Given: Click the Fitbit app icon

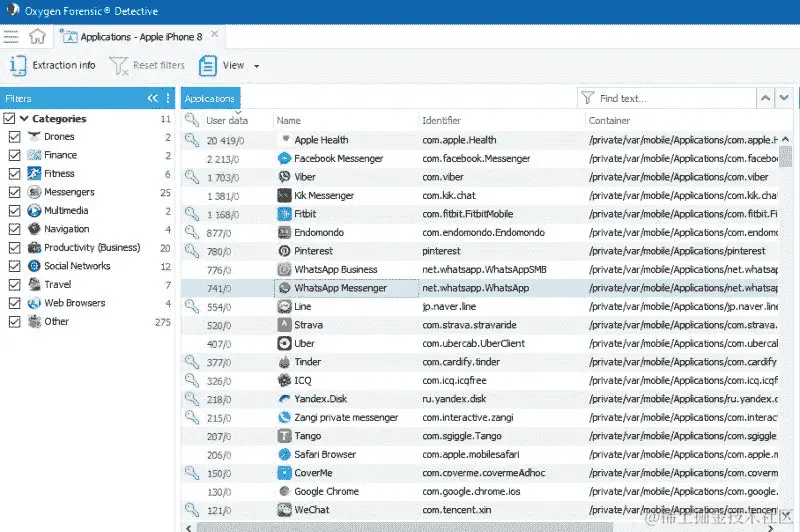Looking at the screenshot, I should pos(284,214).
